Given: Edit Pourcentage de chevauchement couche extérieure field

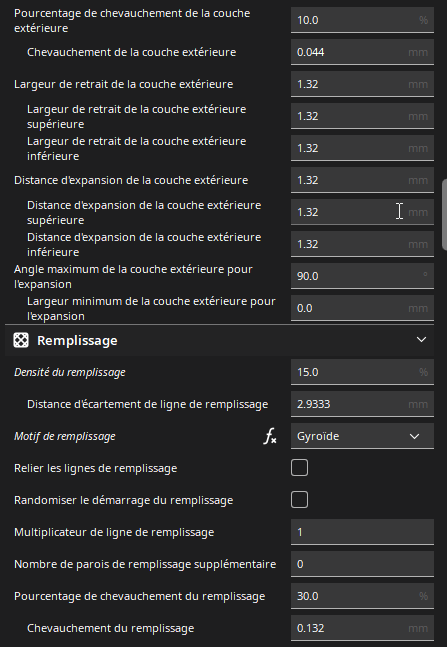Looking at the screenshot, I should tap(362, 20).
